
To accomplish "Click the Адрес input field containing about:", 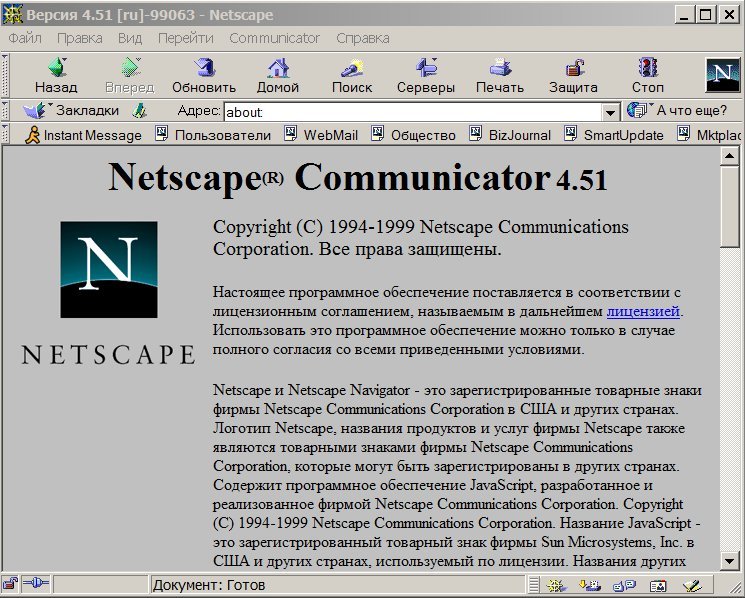I will 413,112.
